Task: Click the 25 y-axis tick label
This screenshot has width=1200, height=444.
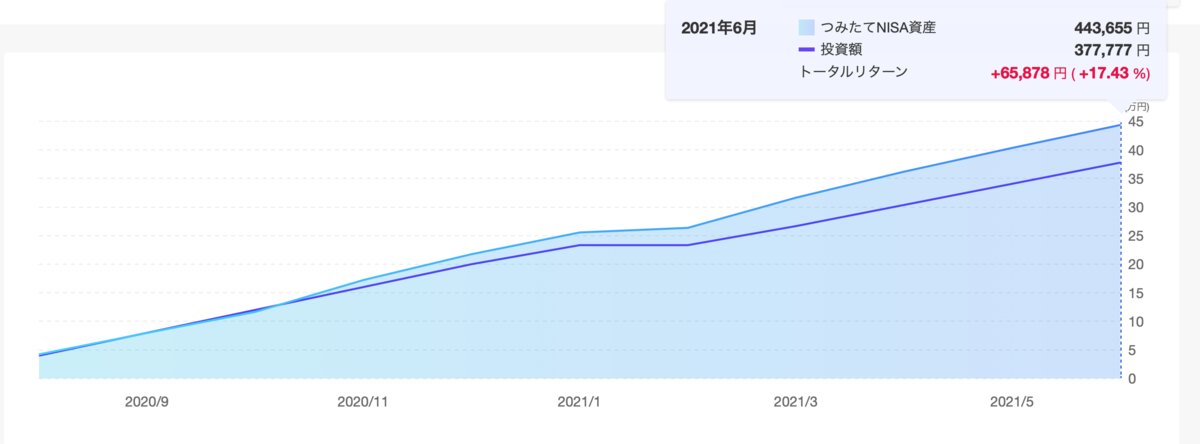Action: pyautogui.click(x=1136, y=237)
